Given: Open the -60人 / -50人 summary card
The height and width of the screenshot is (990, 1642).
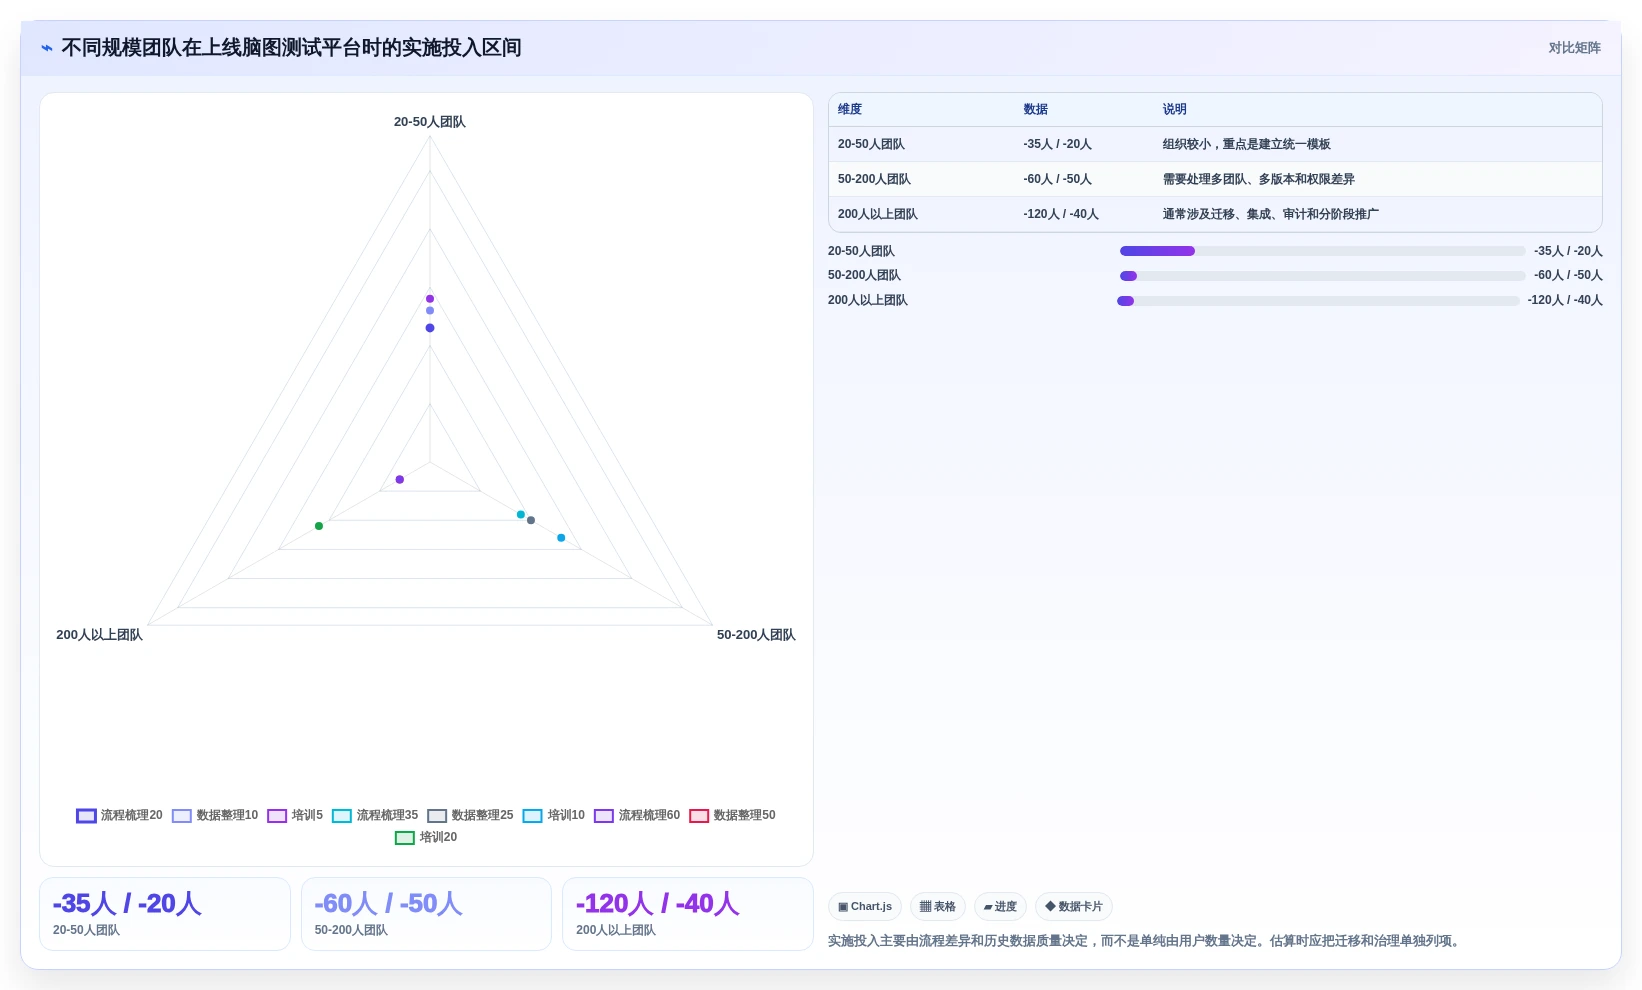Looking at the screenshot, I should tap(426, 914).
